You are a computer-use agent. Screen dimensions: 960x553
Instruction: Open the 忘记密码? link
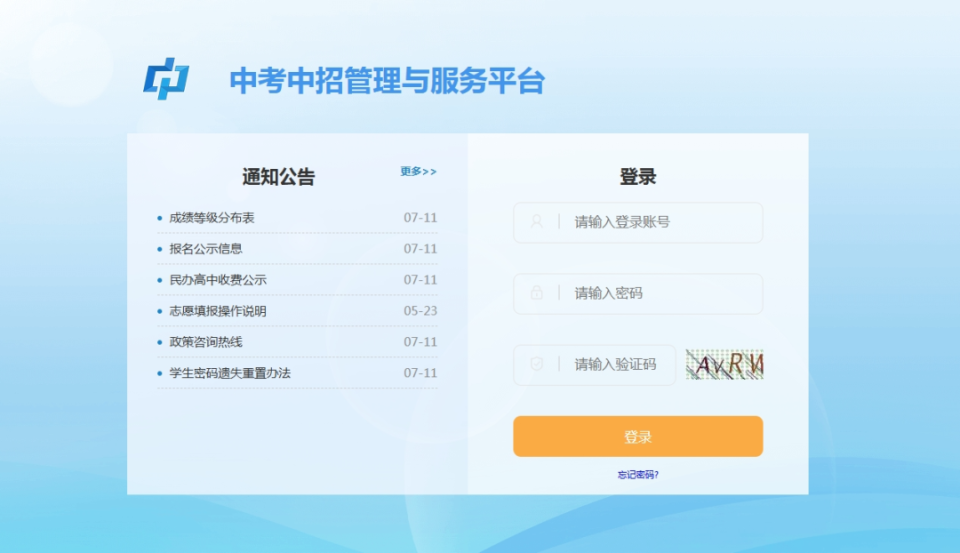coord(638,475)
